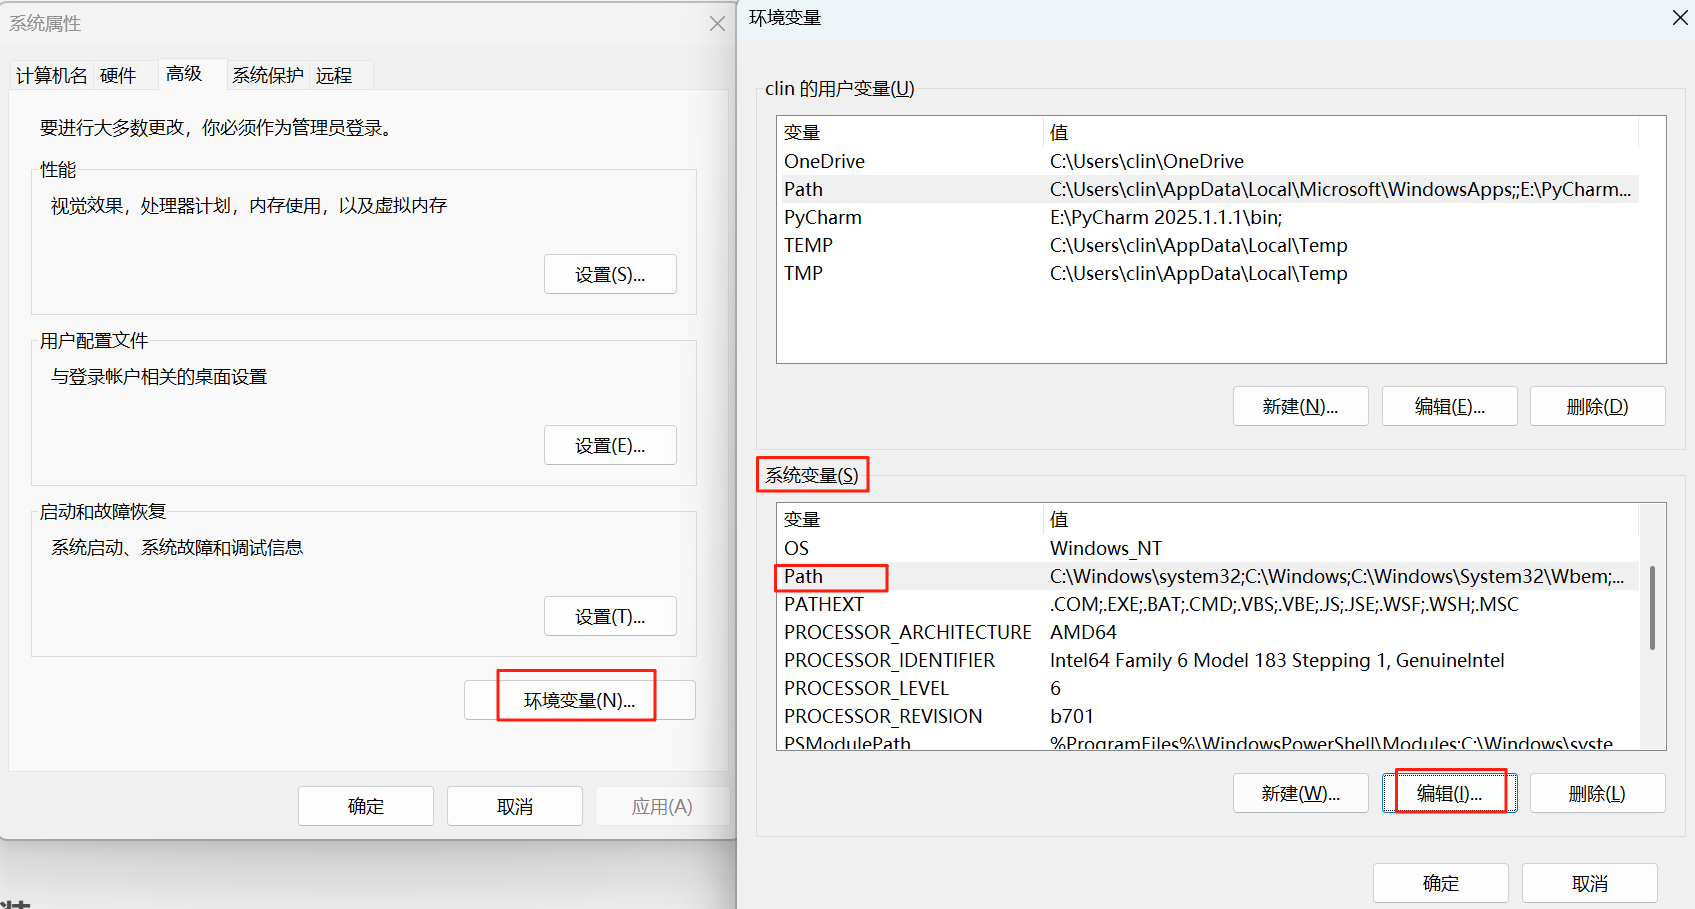The height and width of the screenshot is (909, 1695).
Task: Switch to the 硬件 tab
Action: (x=118, y=75)
